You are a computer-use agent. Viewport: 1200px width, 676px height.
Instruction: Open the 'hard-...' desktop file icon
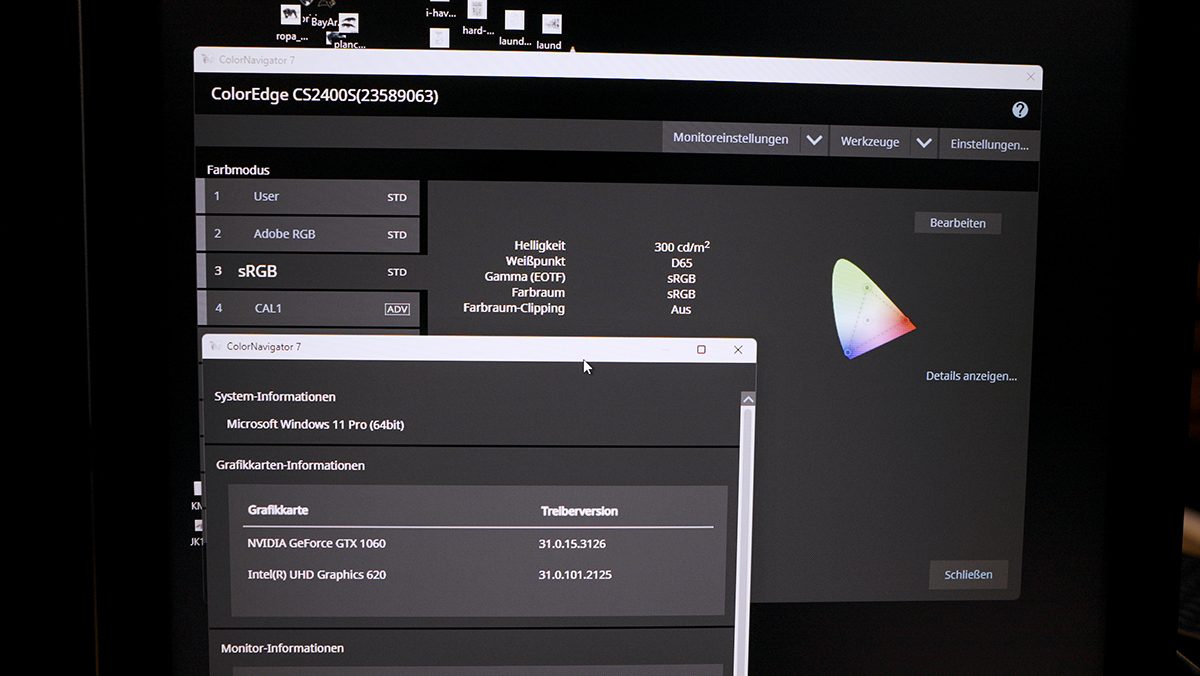point(477,11)
